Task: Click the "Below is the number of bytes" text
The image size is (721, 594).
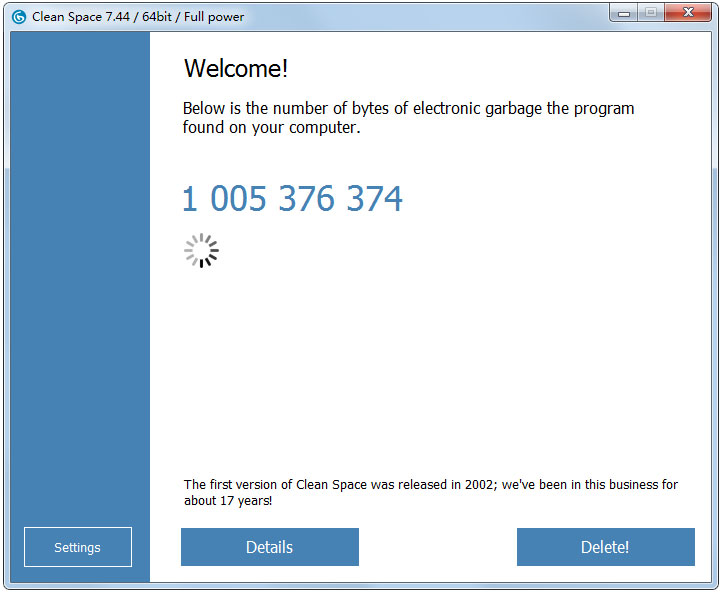Action: [408, 108]
